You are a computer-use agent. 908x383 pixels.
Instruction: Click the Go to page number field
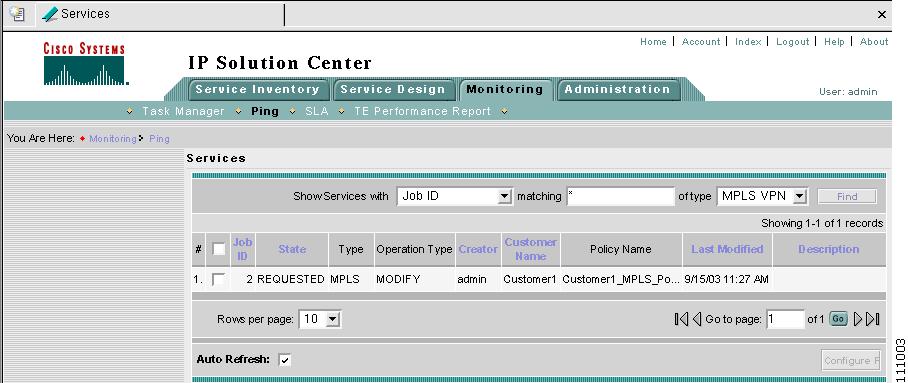(x=785, y=319)
